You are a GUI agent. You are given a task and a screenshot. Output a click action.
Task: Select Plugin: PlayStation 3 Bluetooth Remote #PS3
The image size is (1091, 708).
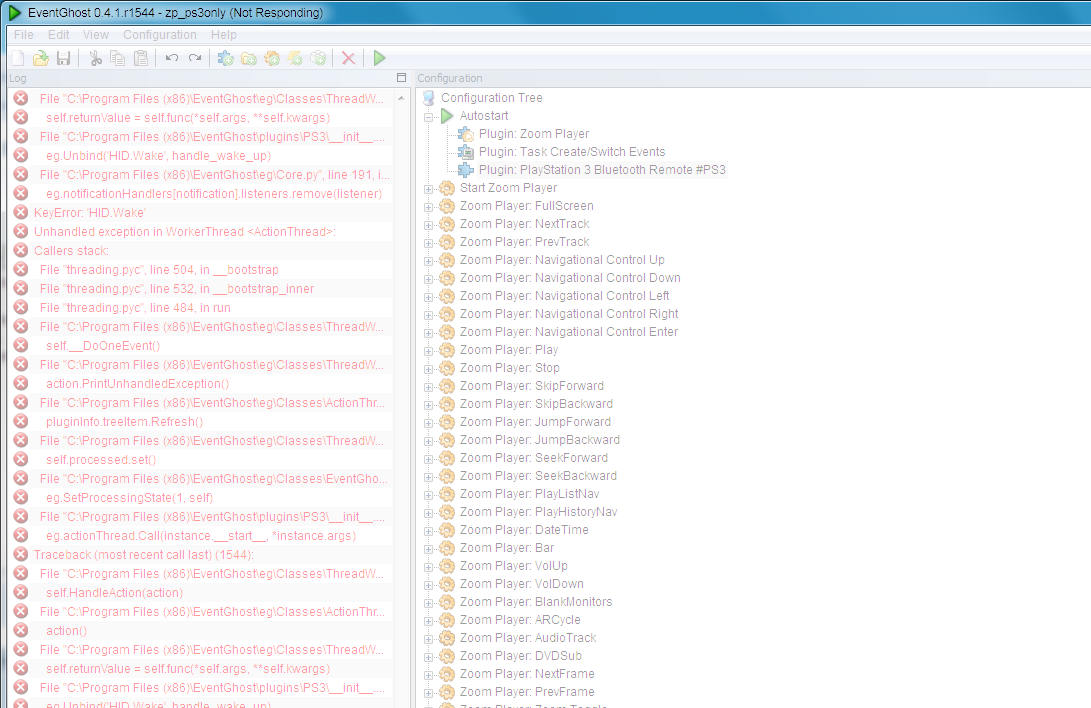602,170
